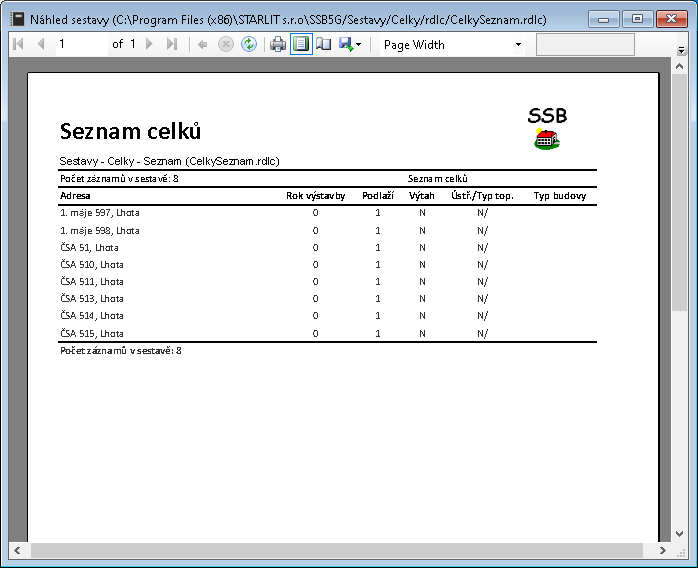Image resolution: width=698 pixels, height=568 pixels.
Task: Refresh the report preview
Action: click(x=248, y=44)
